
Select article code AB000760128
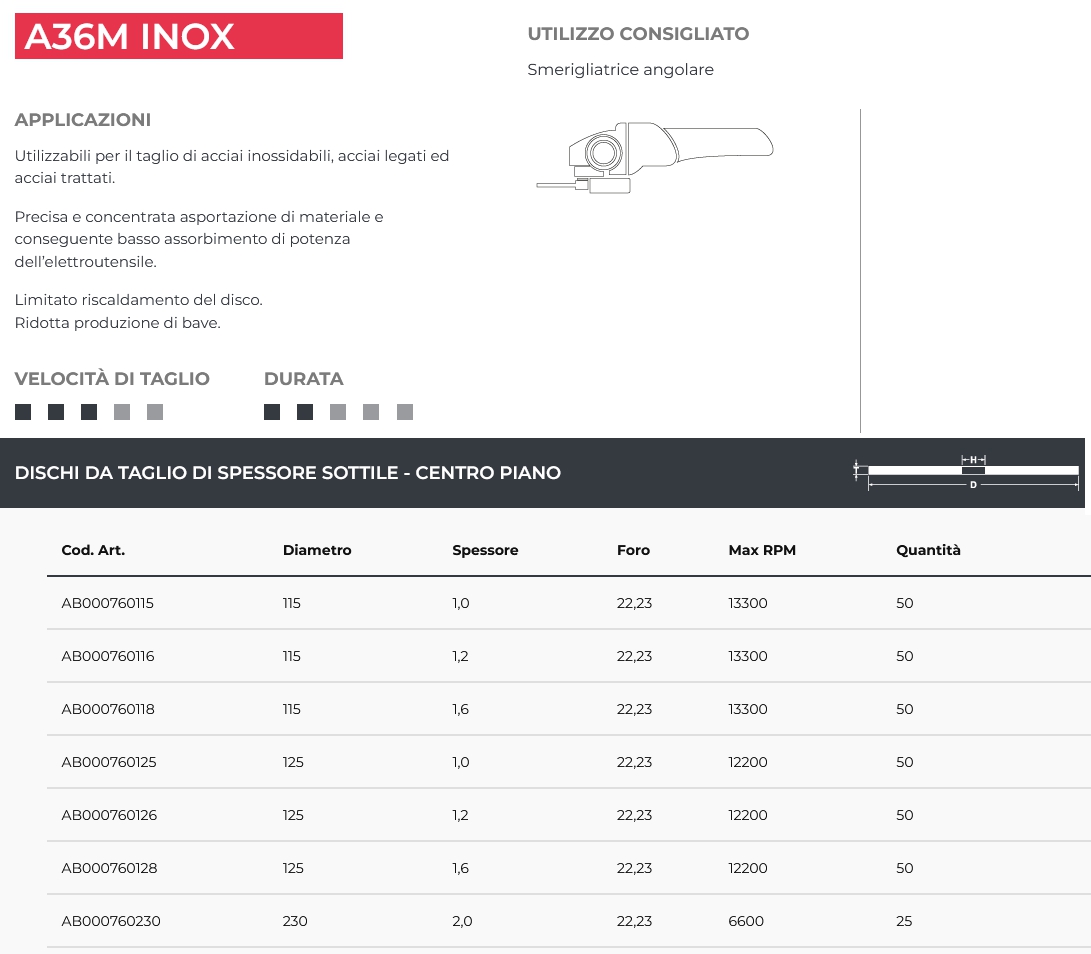(109, 868)
